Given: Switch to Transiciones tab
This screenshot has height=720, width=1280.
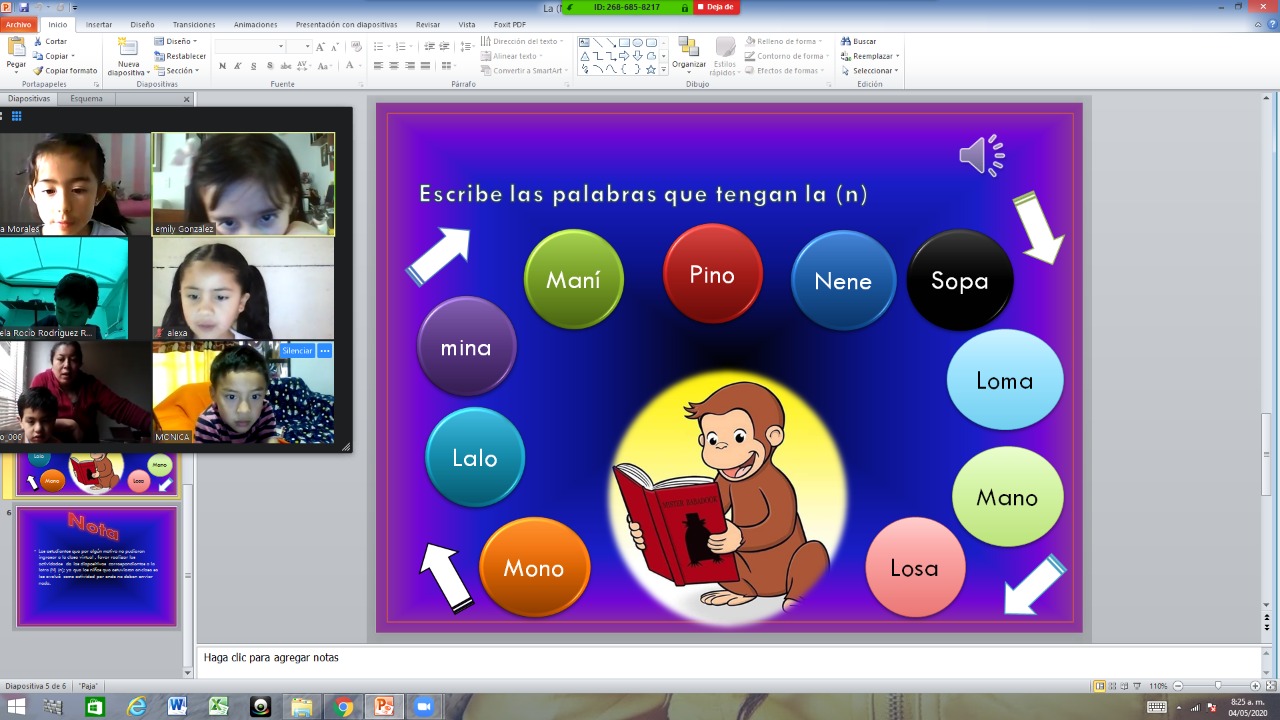Looking at the screenshot, I should (193, 24).
